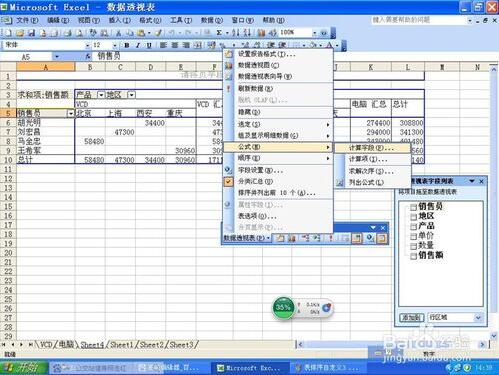Sort descending using the Z-A icon
Viewport: 499px width, 375px height.
pos(247,33)
